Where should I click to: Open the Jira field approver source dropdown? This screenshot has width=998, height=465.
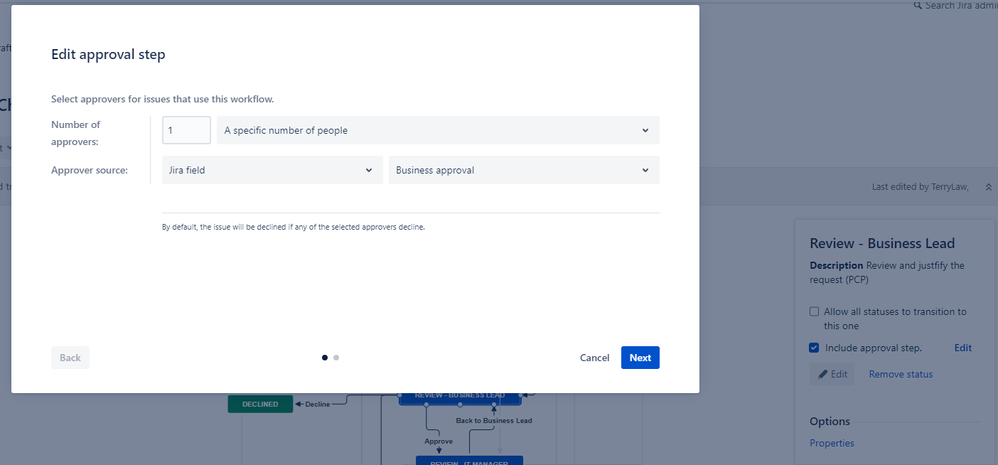click(272, 170)
